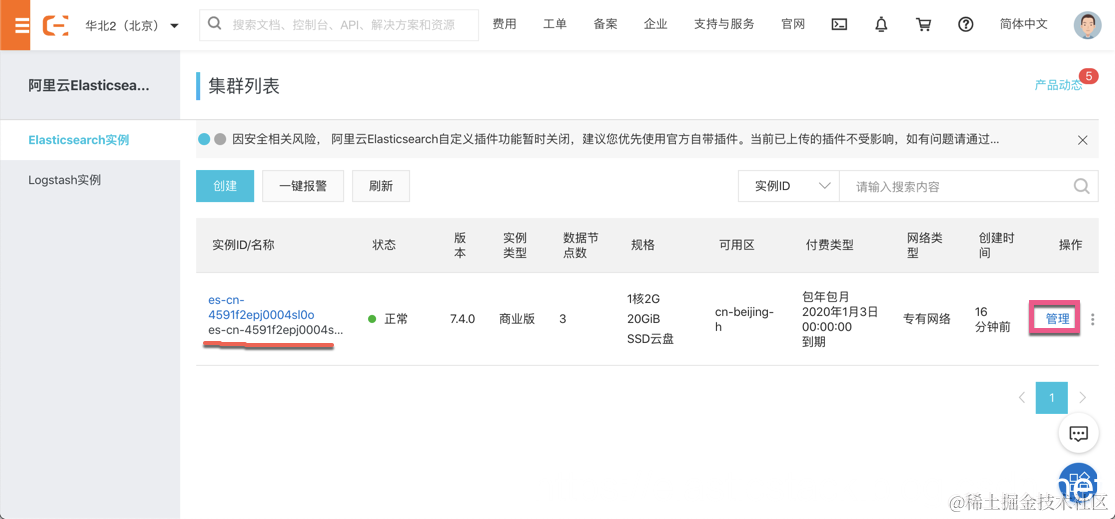
Task: Click the 集群列表 page heading
Action: (244, 86)
